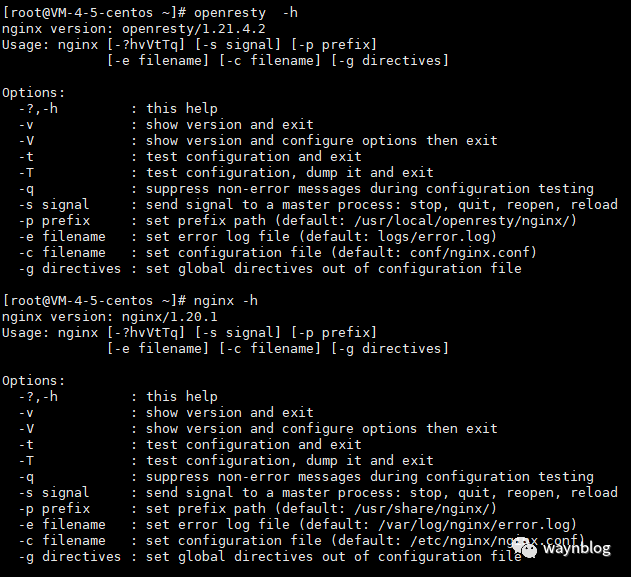The image size is (631, 577).
Task: Click the '-T' option in the first help list
Action: (26, 173)
